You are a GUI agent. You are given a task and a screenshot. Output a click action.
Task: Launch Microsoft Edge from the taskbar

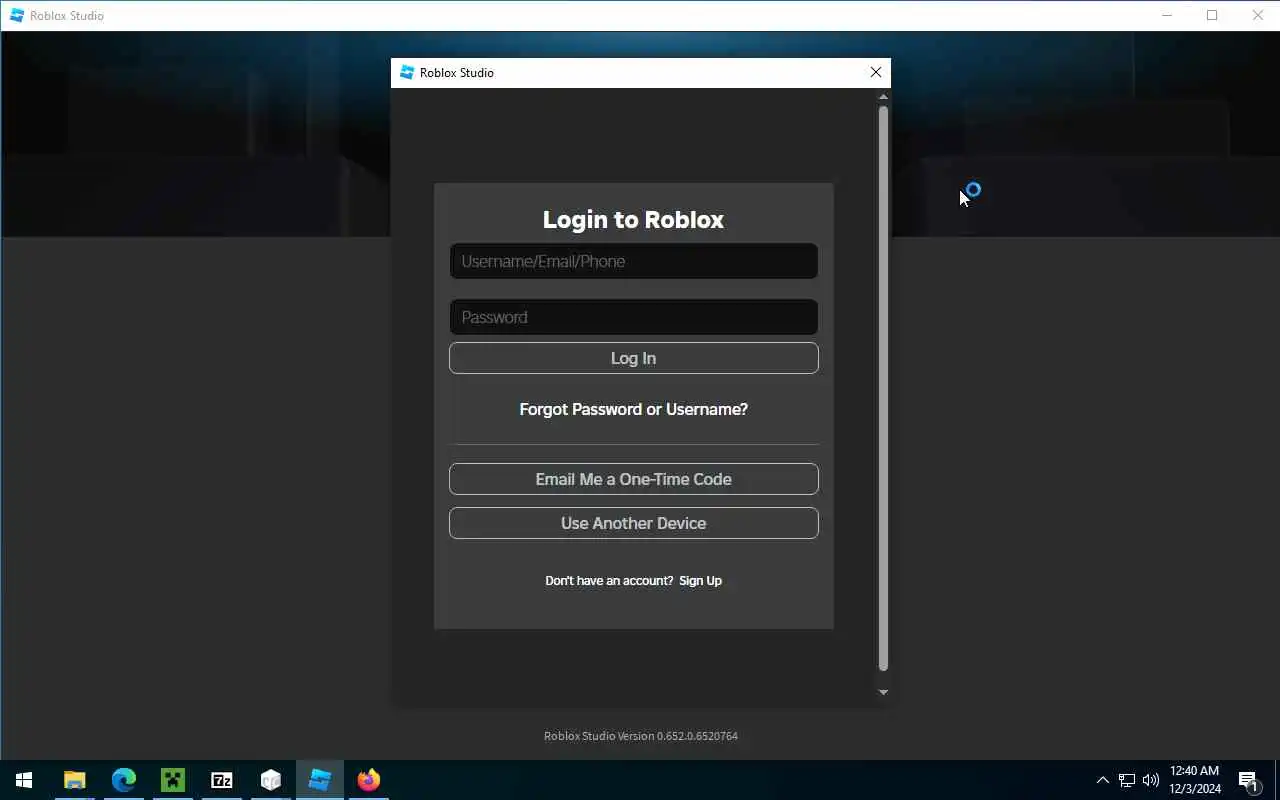point(123,780)
